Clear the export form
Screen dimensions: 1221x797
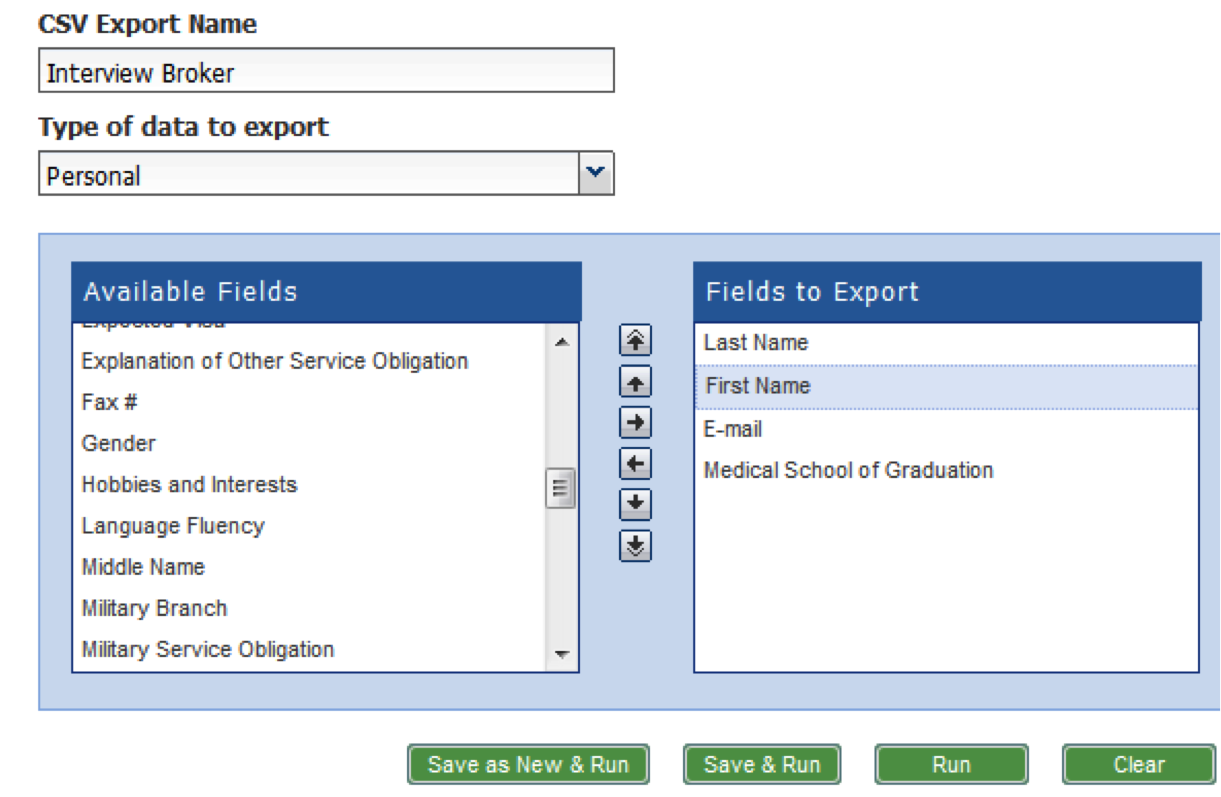pyautogui.click(x=1139, y=765)
